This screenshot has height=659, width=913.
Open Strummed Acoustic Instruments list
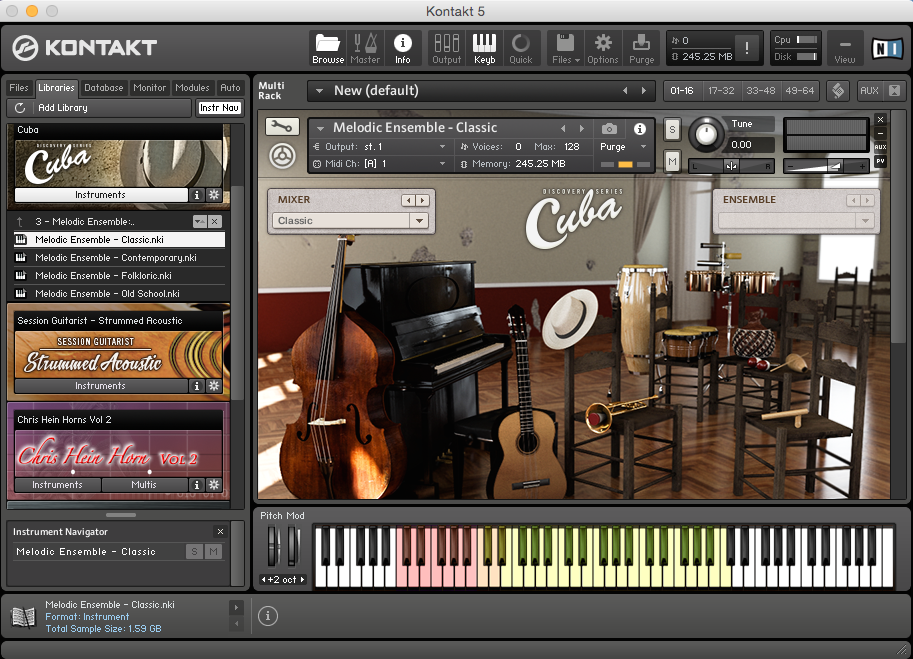100,385
